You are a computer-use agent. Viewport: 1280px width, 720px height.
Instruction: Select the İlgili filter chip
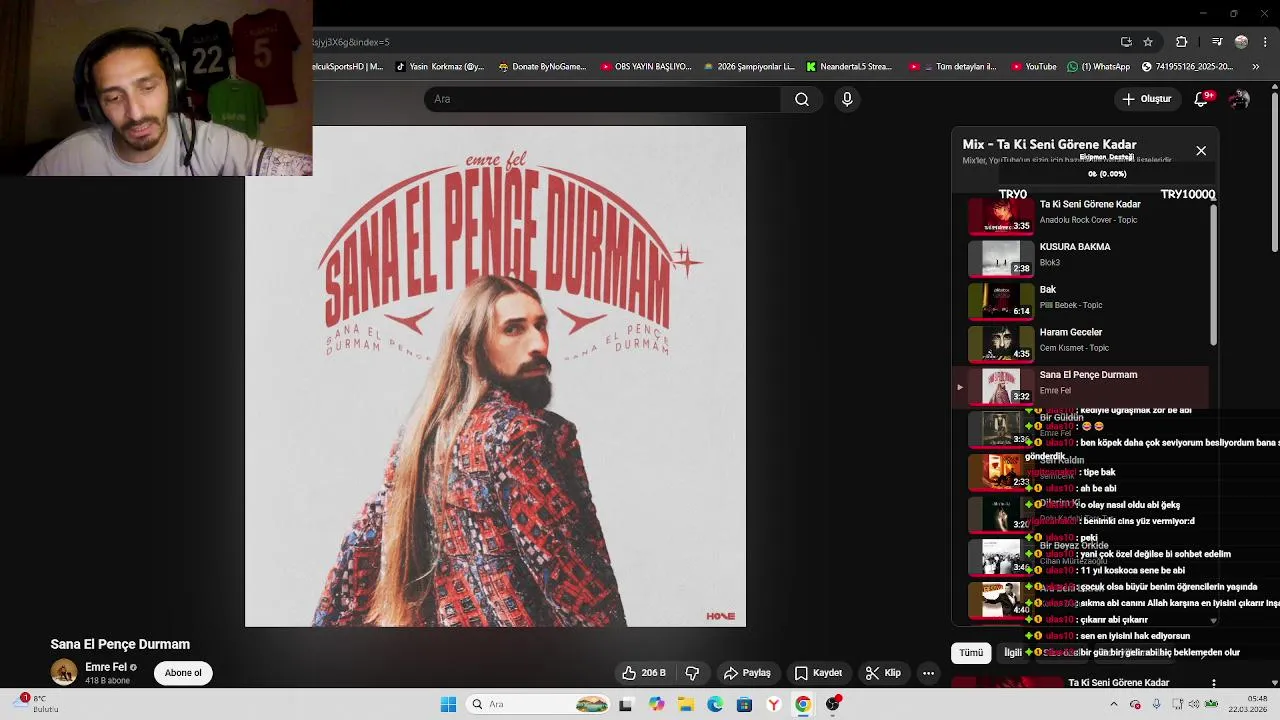coord(1013,653)
